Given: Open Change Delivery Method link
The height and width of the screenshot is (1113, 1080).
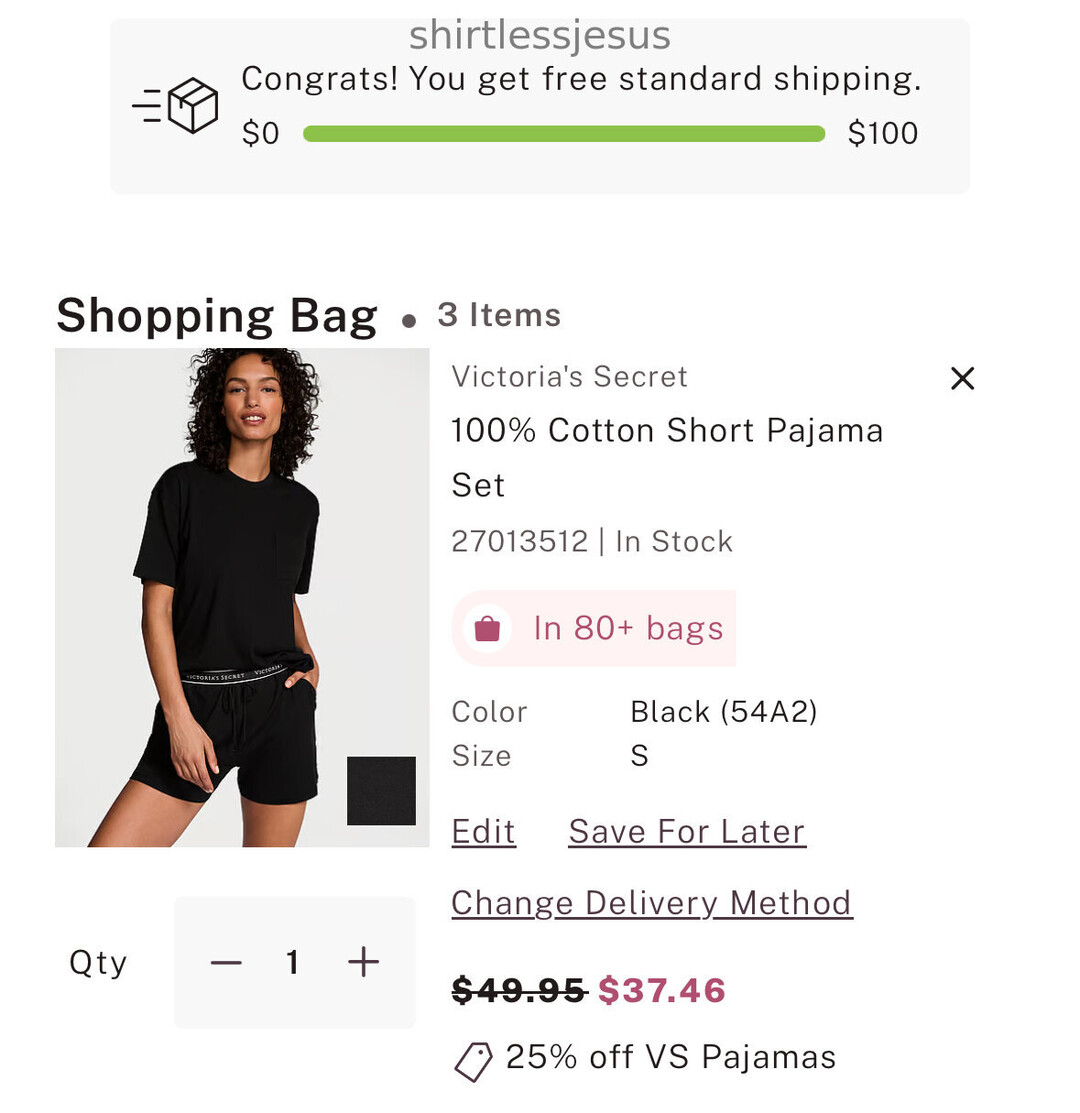Looking at the screenshot, I should [x=651, y=903].
